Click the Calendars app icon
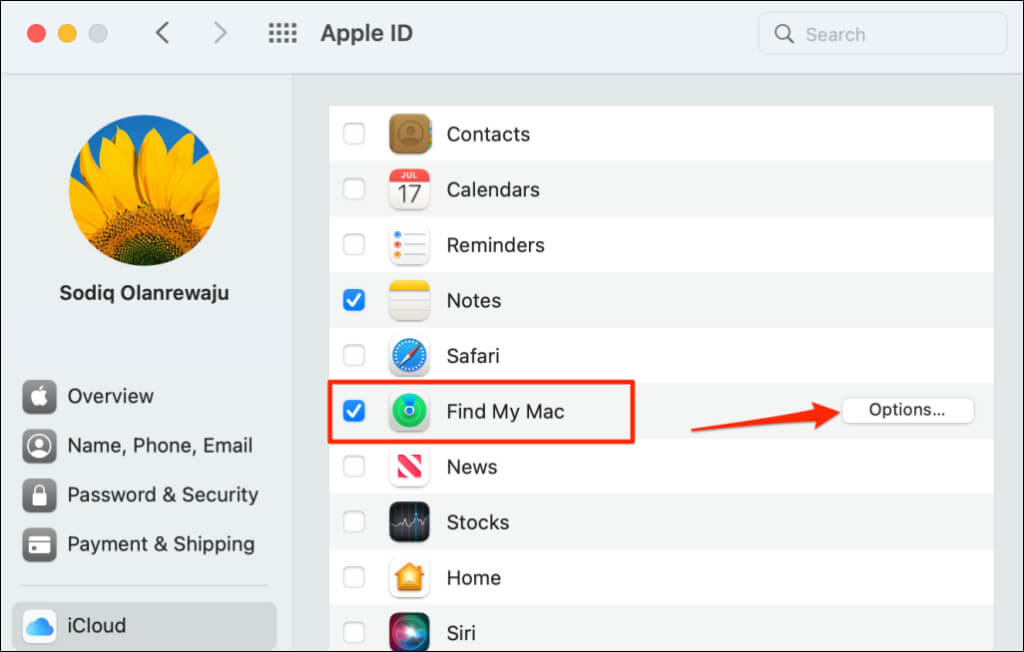 click(409, 189)
